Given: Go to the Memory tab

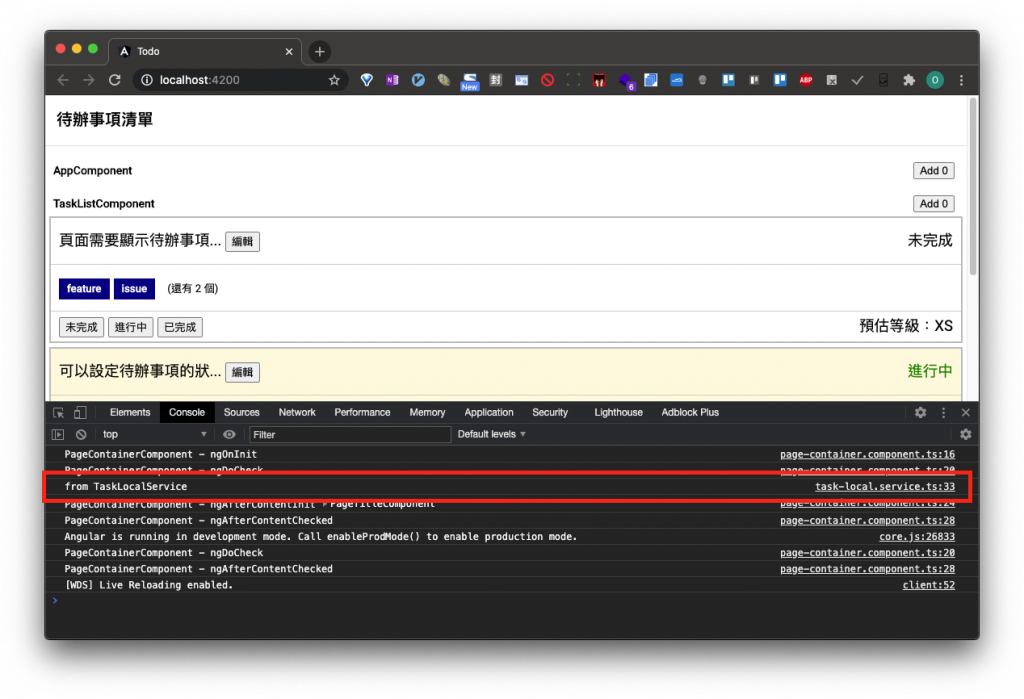Looking at the screenshot, I should coord(427,413).
